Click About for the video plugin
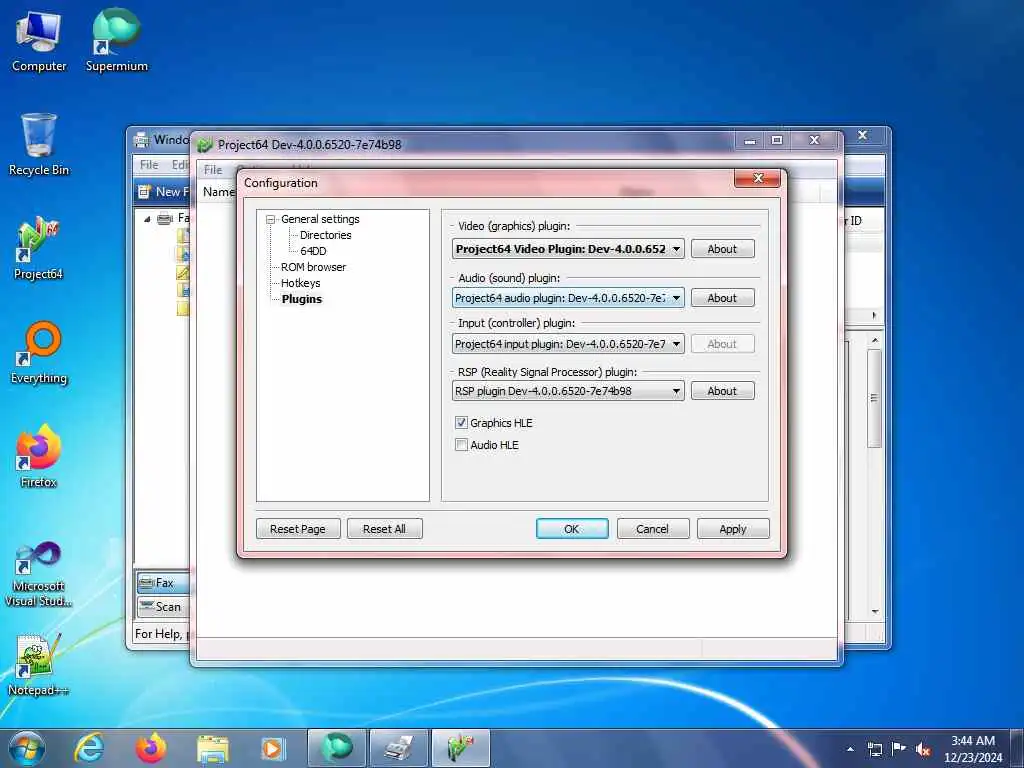 pyautogui.click(x=722, y=249)
